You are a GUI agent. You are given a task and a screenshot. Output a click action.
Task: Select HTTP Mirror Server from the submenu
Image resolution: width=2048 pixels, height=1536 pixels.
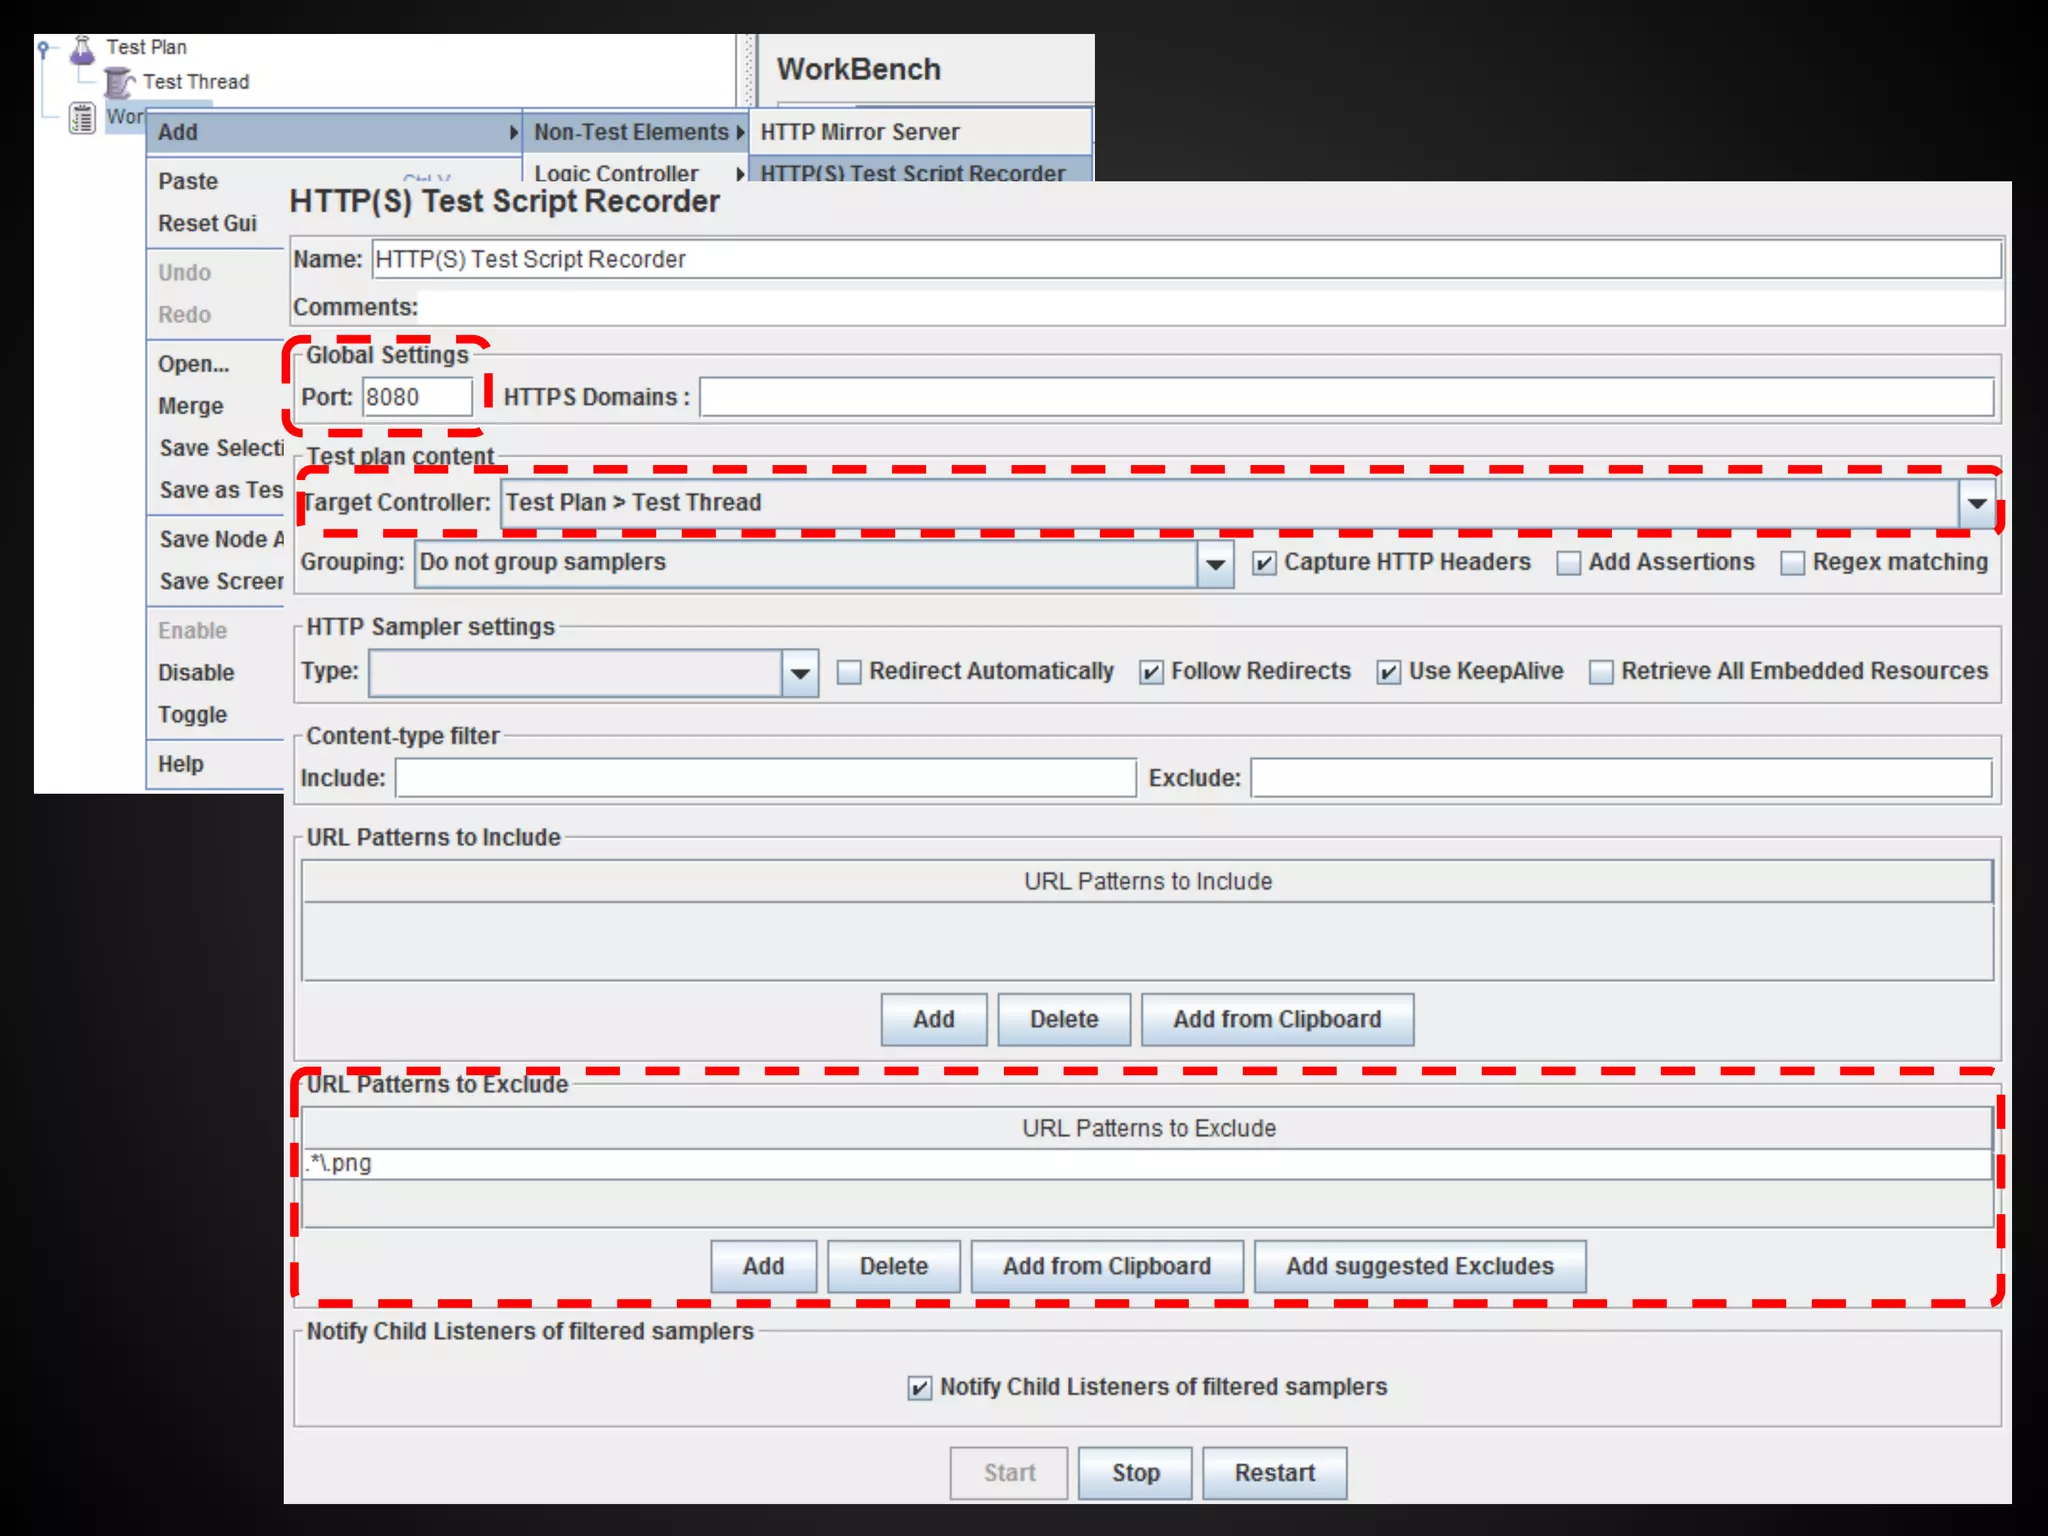(859, 132)
